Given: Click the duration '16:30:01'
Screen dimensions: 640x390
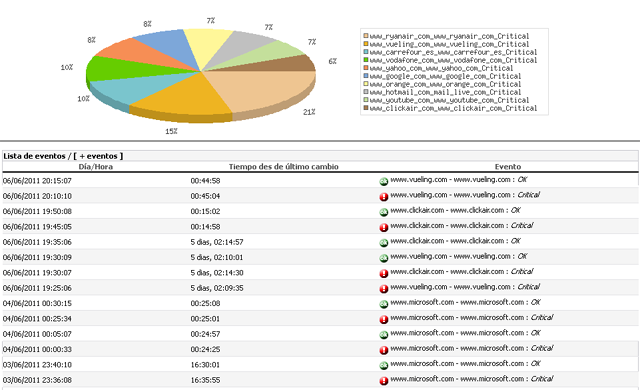Looking at the screenshot, I should pyautogui.click(x=205, y=365).
